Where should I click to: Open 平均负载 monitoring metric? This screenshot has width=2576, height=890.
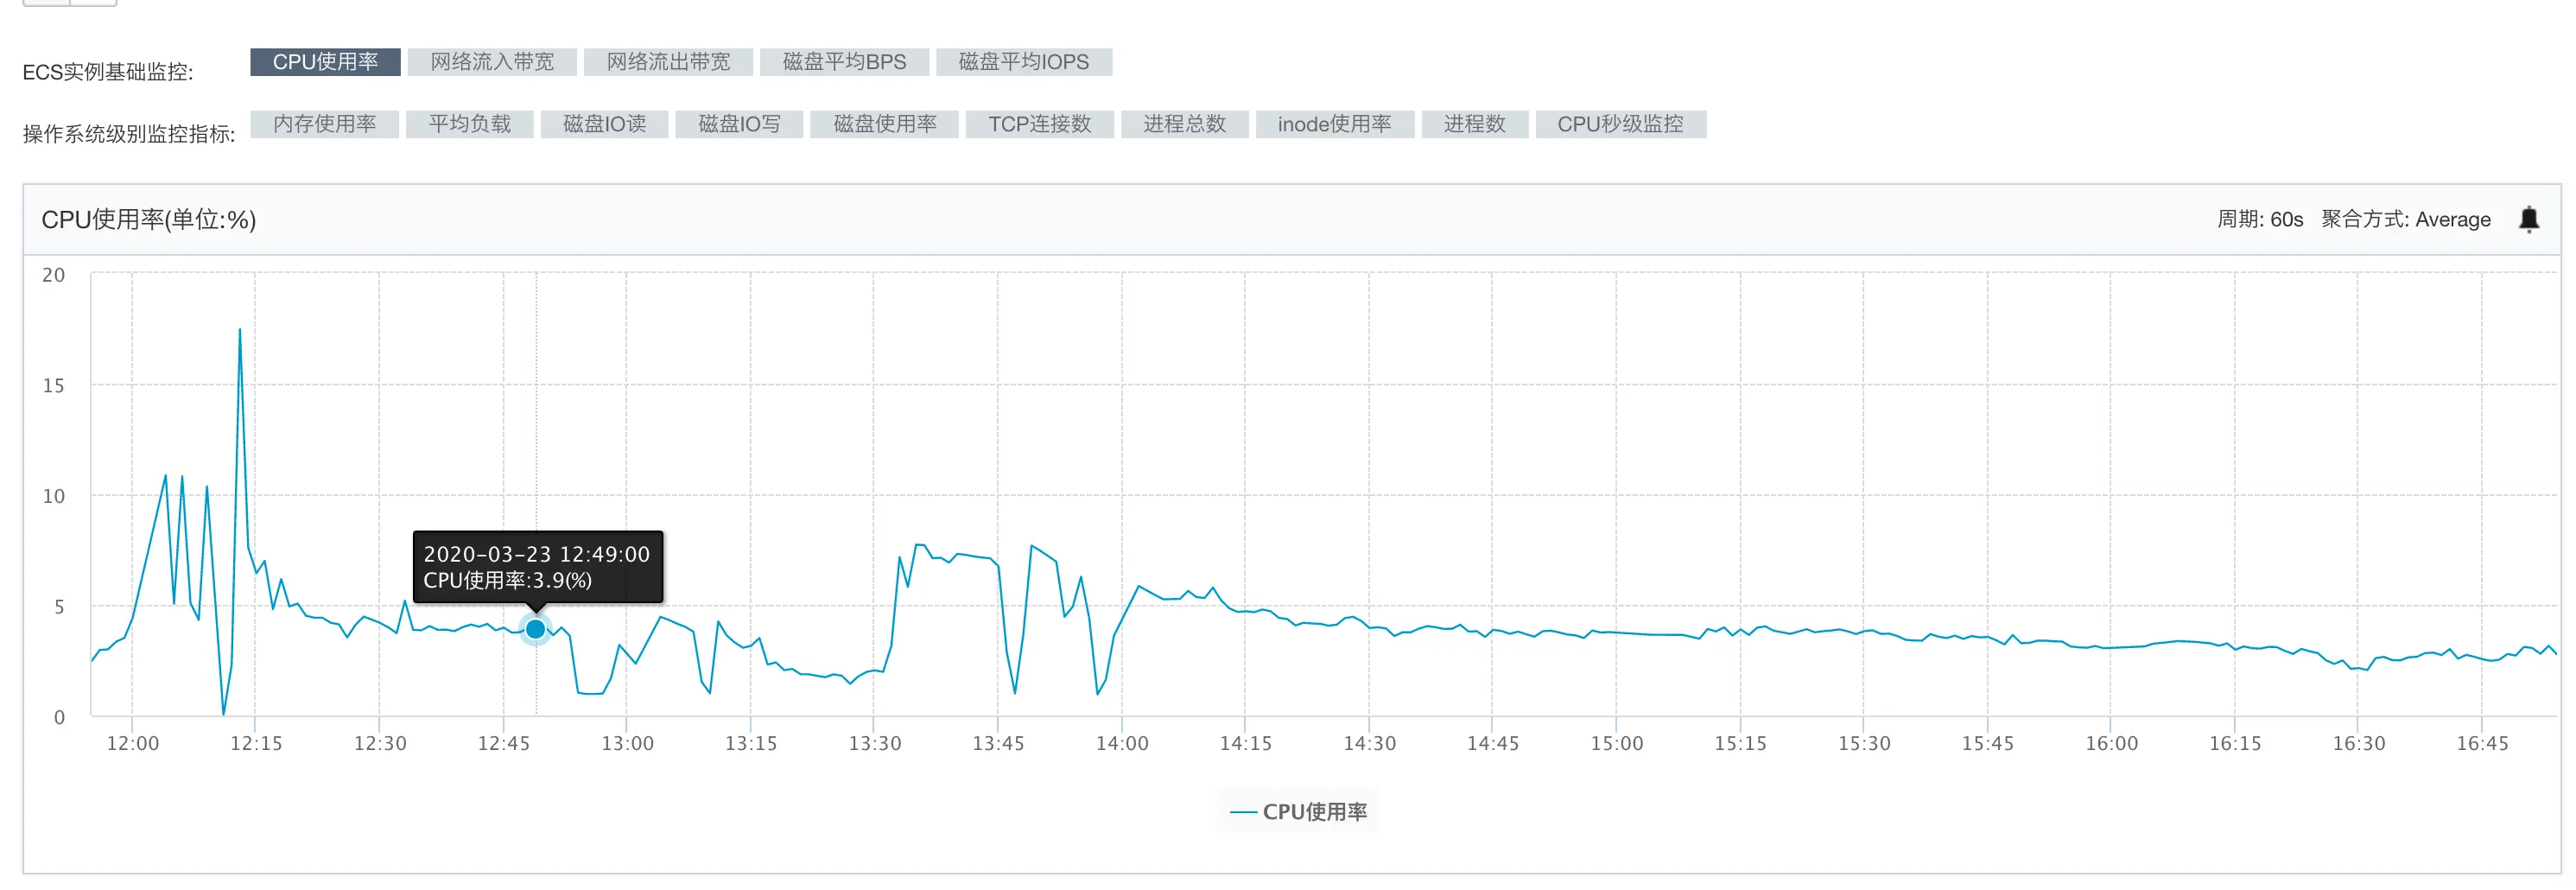tap(469, 124)
